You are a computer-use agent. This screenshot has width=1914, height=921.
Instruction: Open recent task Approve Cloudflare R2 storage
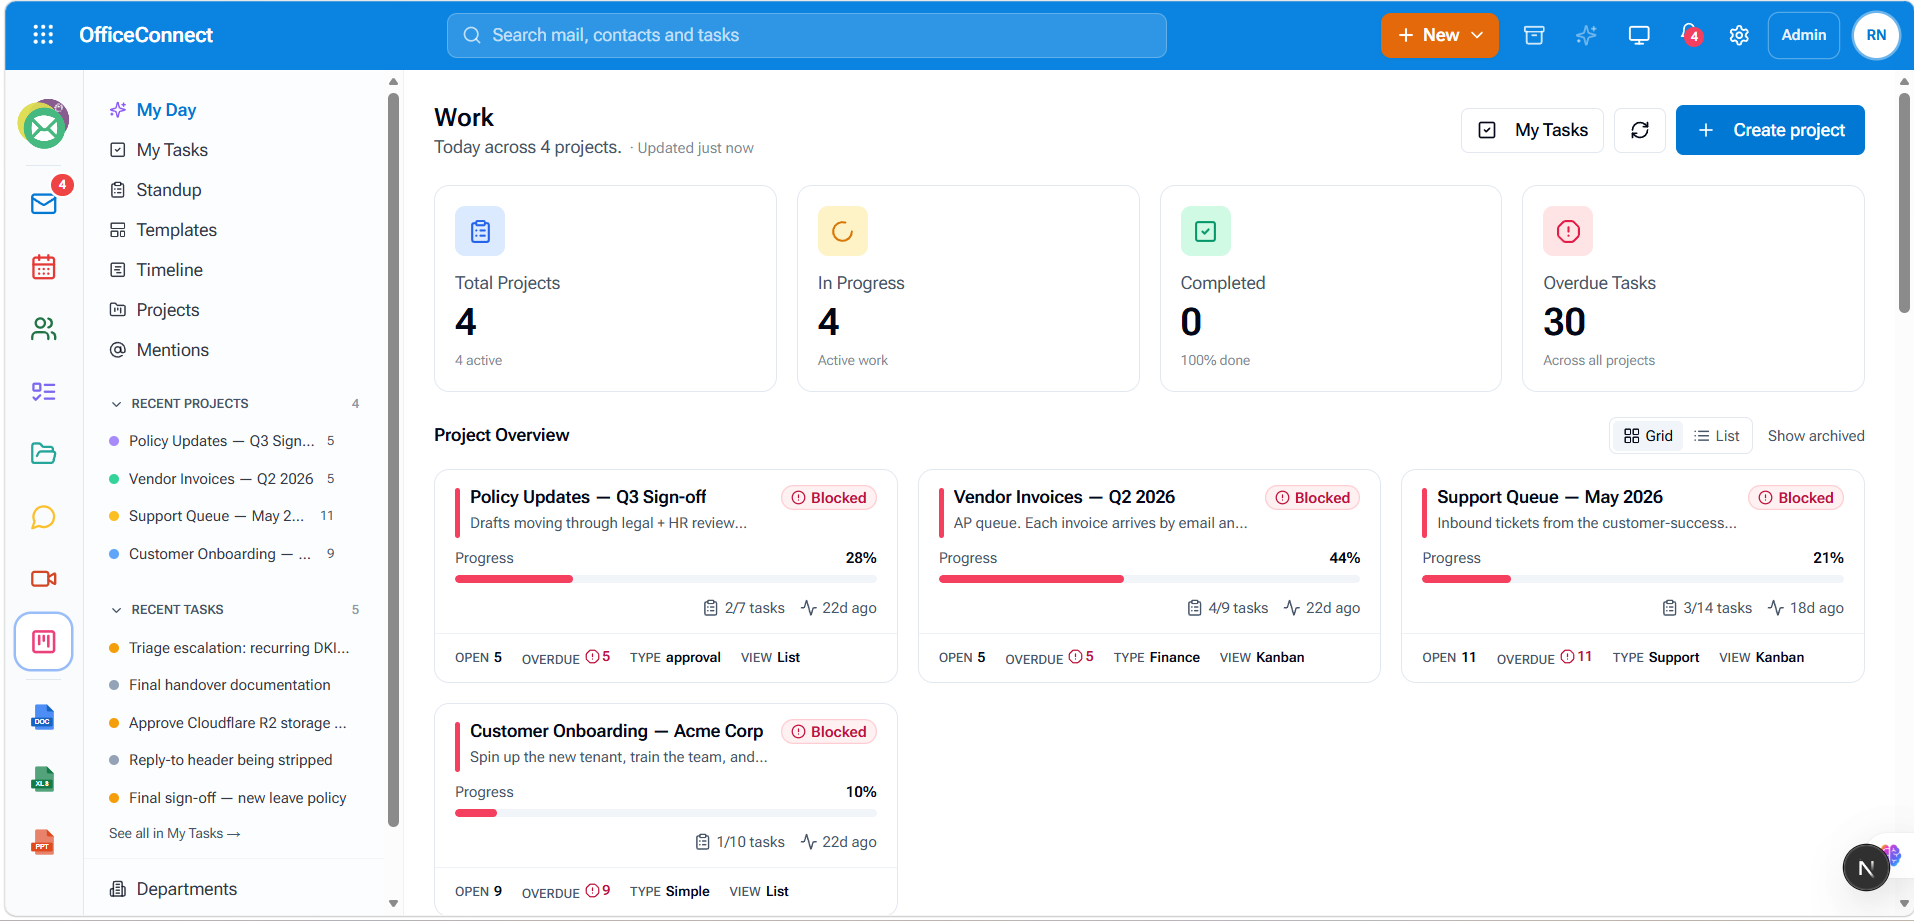[229, 723]
